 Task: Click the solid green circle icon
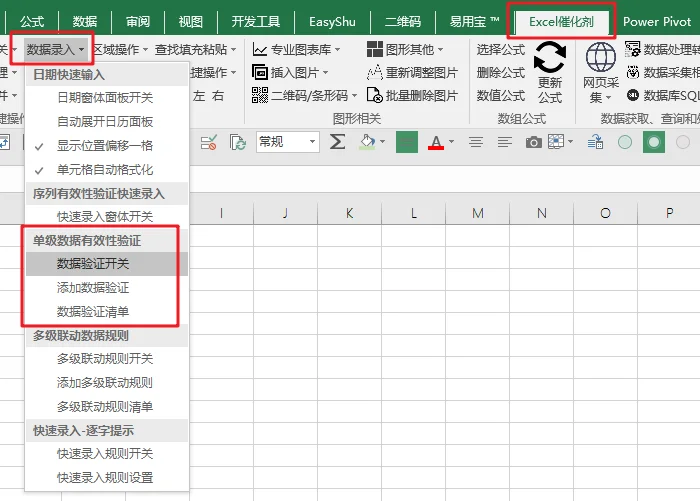click(x=654, y=142)
